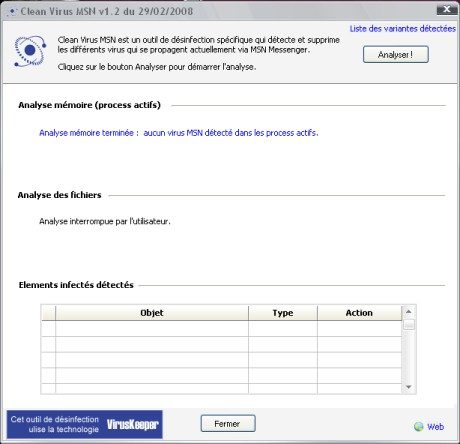Click the Fermer button
The image size is (460, 444).
click(x=228, y=424)
